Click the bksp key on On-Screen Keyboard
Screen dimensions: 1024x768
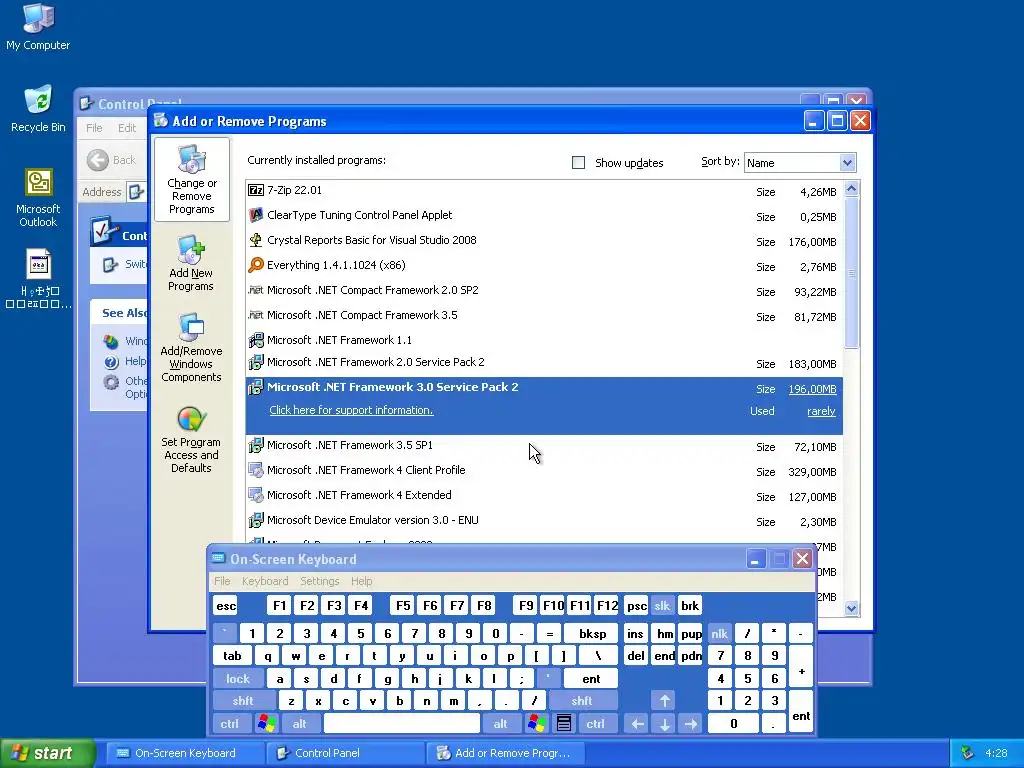click(x=592, y=633)
